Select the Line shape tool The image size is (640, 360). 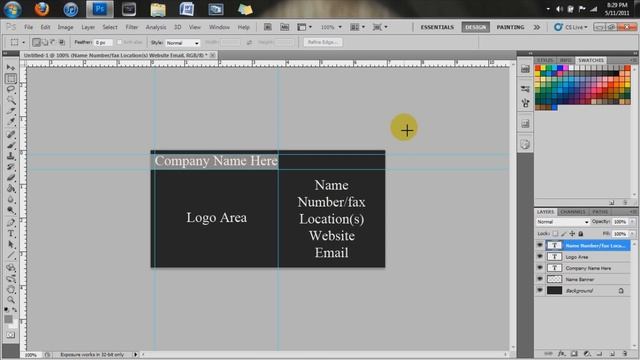point(11,256)
